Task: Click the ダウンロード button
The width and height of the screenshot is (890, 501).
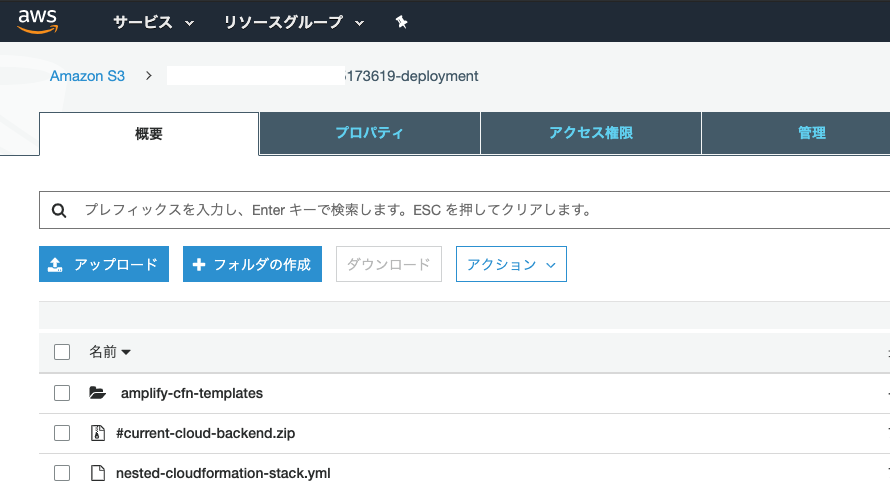Action: coord(389,264)
